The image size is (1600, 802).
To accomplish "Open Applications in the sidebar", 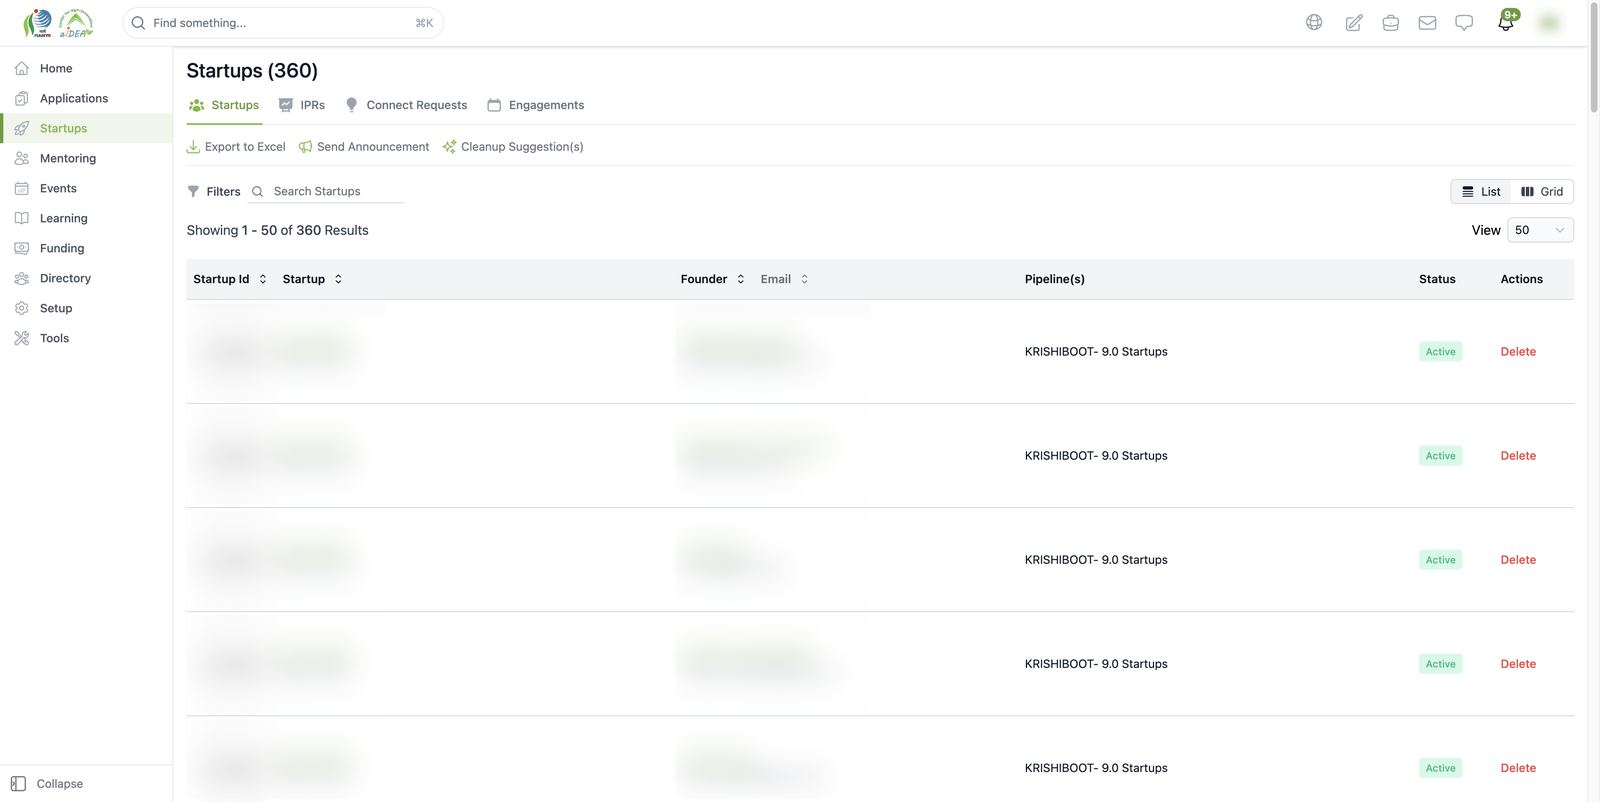I will (86, 98).
